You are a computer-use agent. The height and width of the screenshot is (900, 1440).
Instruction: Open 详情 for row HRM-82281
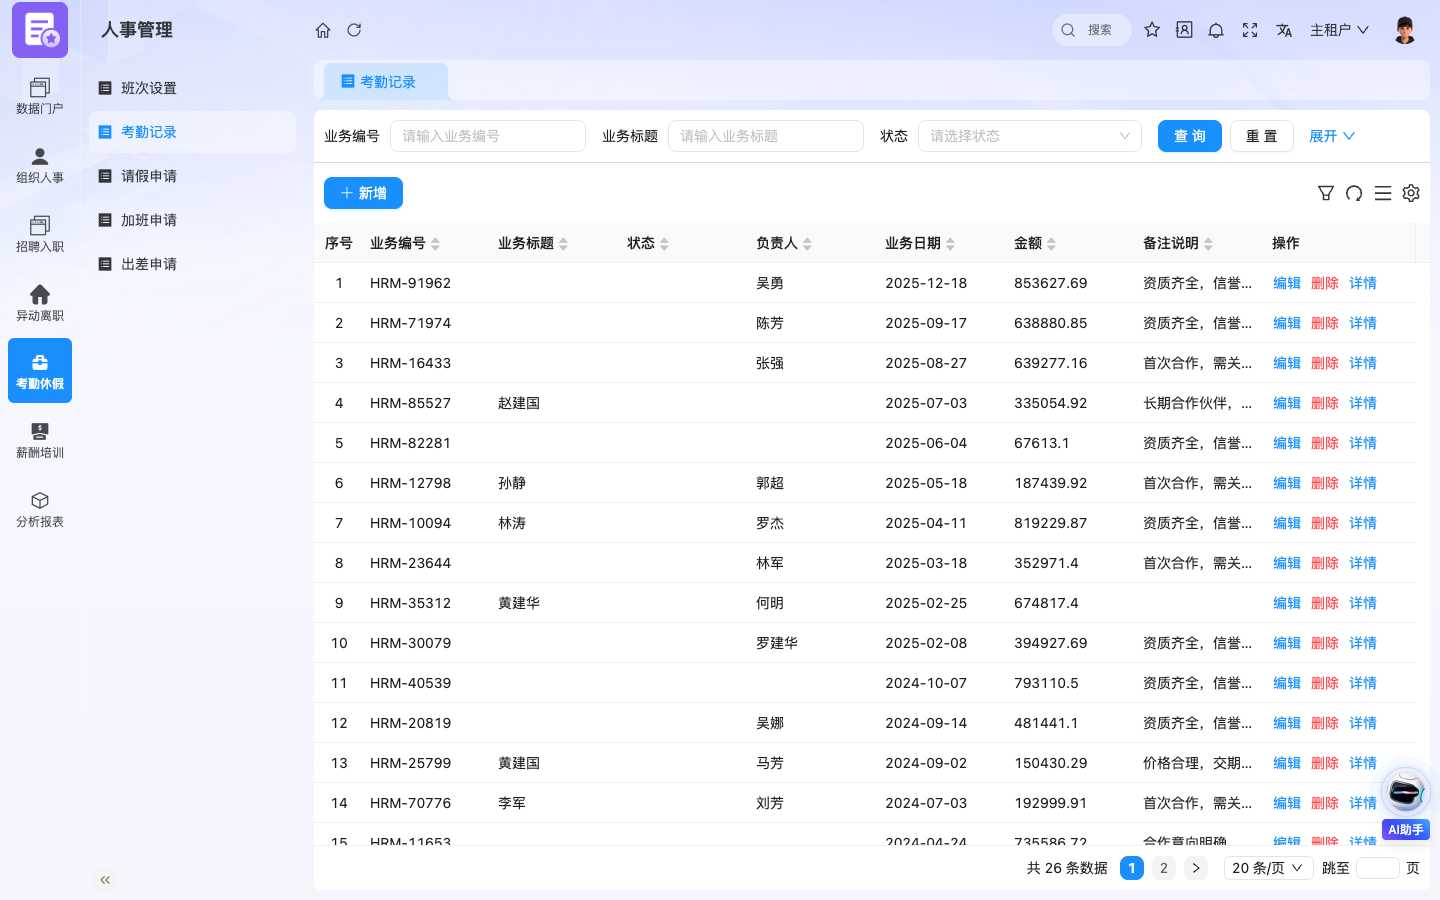tap(1363, 443)
